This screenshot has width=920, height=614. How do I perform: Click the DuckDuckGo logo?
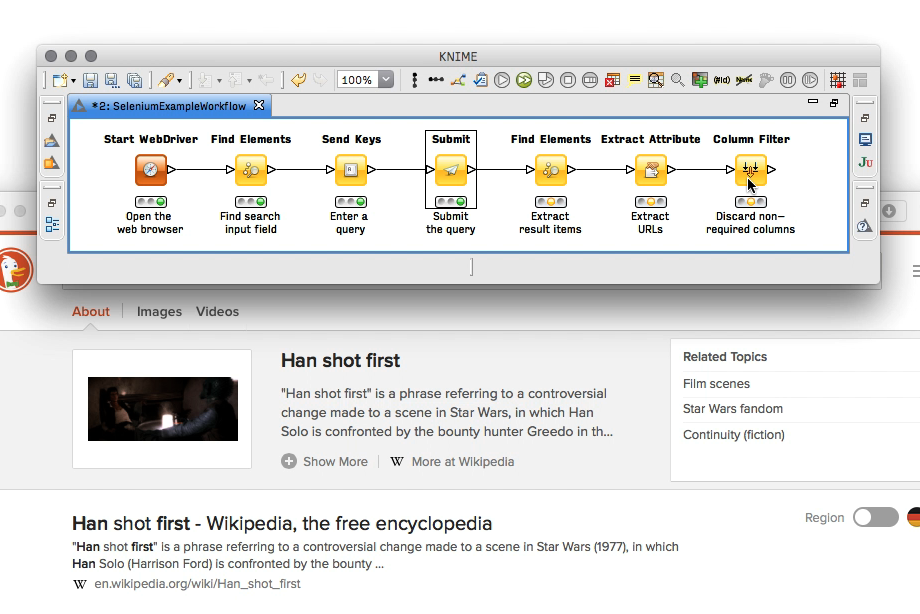[14, 270]
